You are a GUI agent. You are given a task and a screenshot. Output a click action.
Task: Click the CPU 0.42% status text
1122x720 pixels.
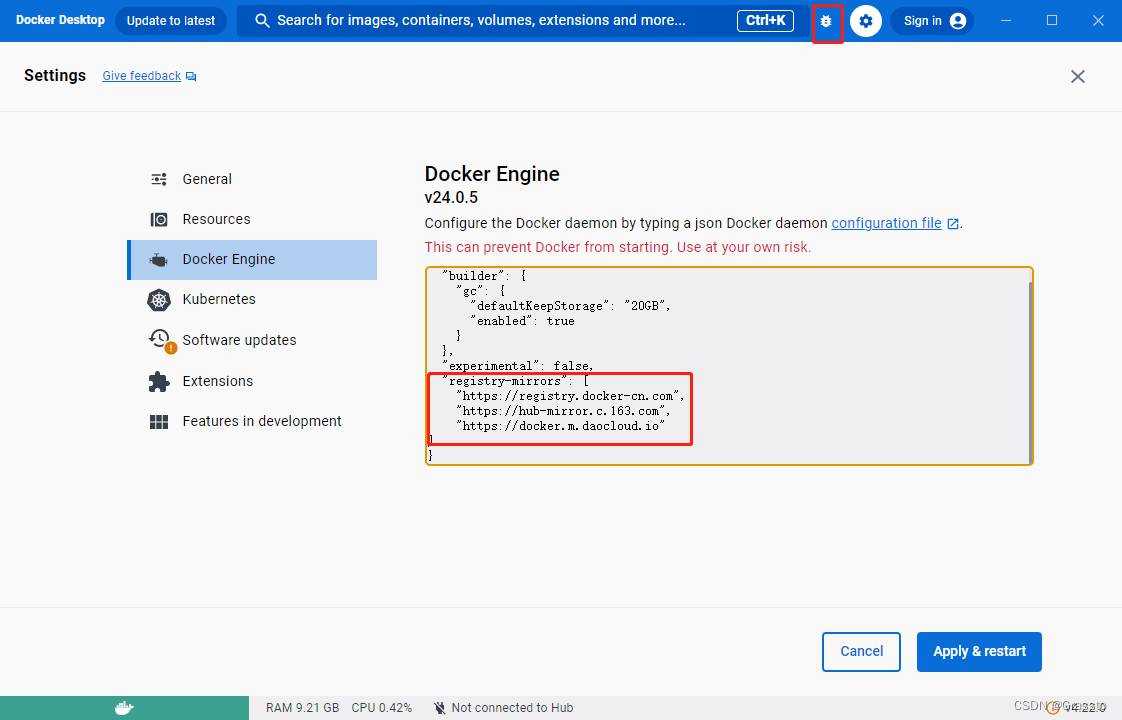click(x=381, y=708)
